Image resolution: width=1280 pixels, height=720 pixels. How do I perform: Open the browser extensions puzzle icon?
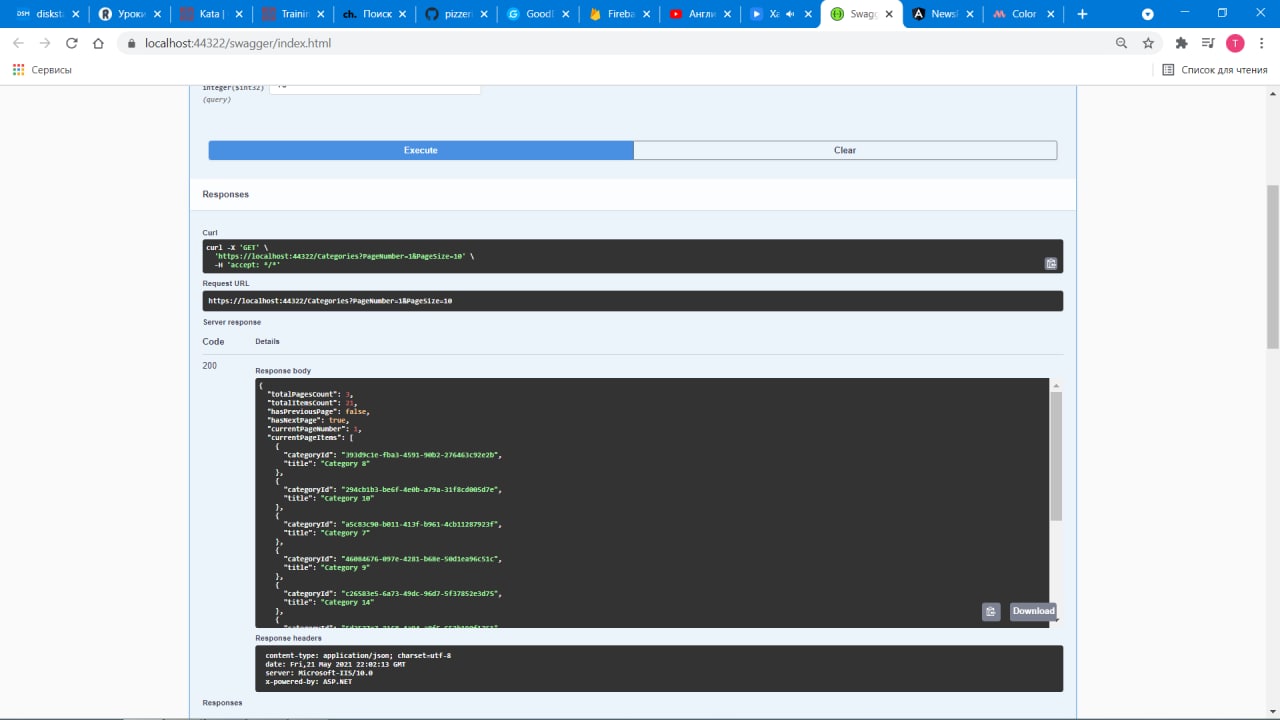(1181, 43)
